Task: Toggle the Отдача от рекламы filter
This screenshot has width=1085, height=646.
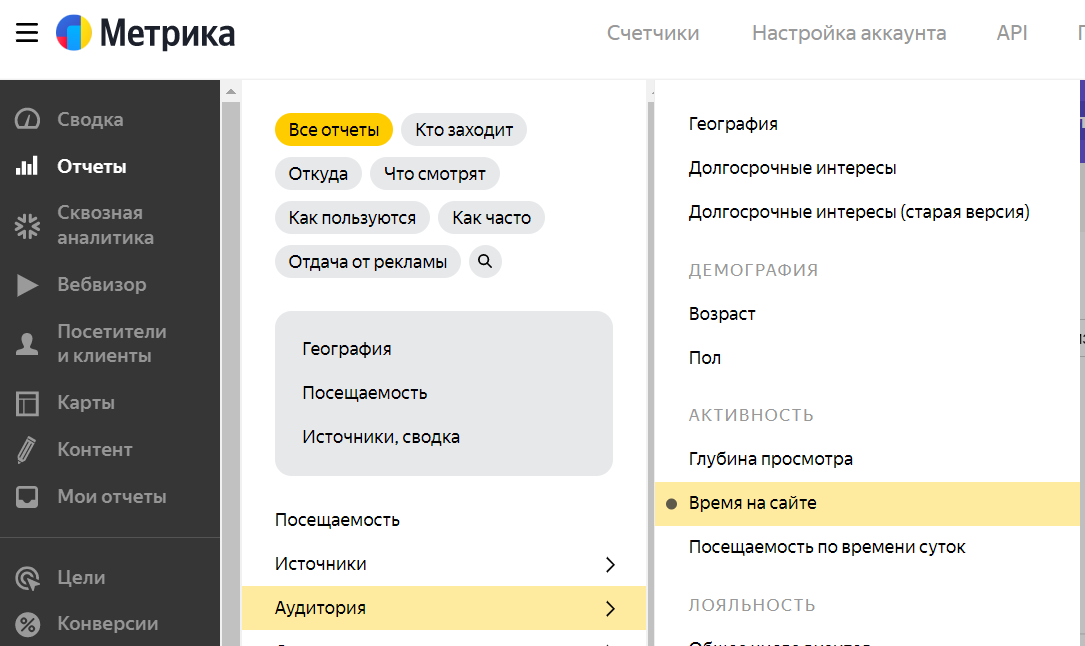Action: 368,262
